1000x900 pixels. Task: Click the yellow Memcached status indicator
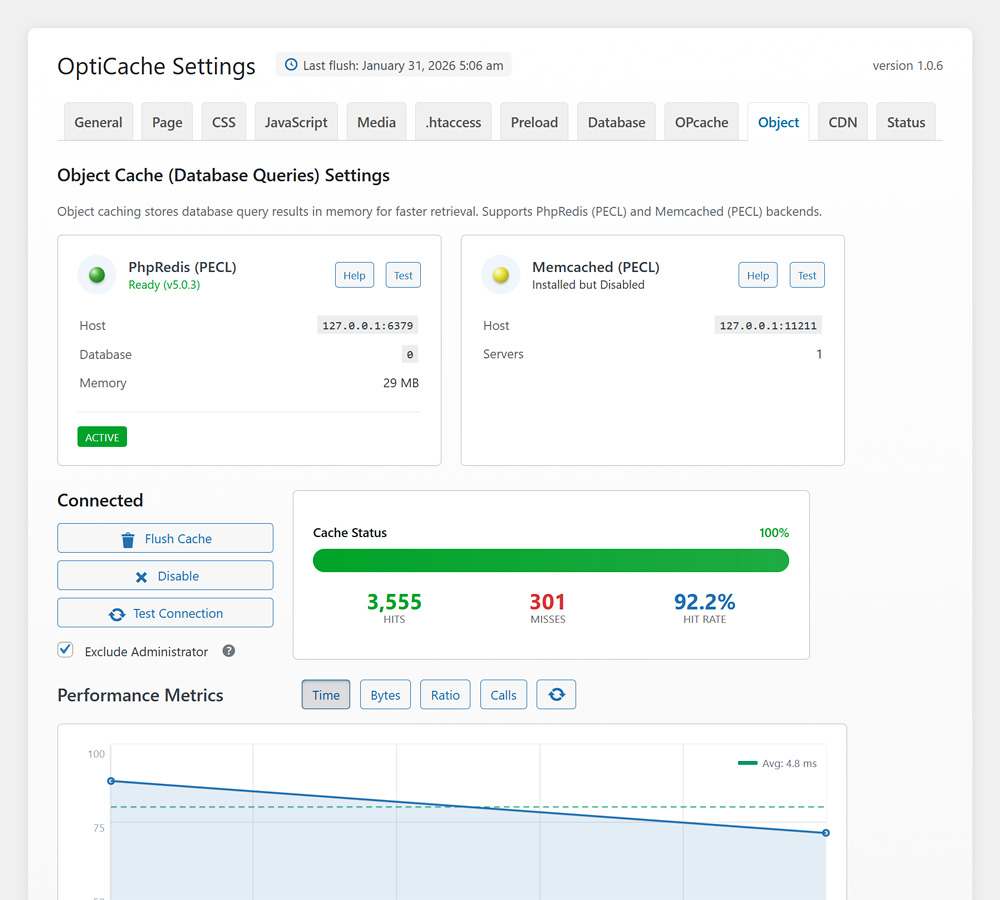coord(501,275)
